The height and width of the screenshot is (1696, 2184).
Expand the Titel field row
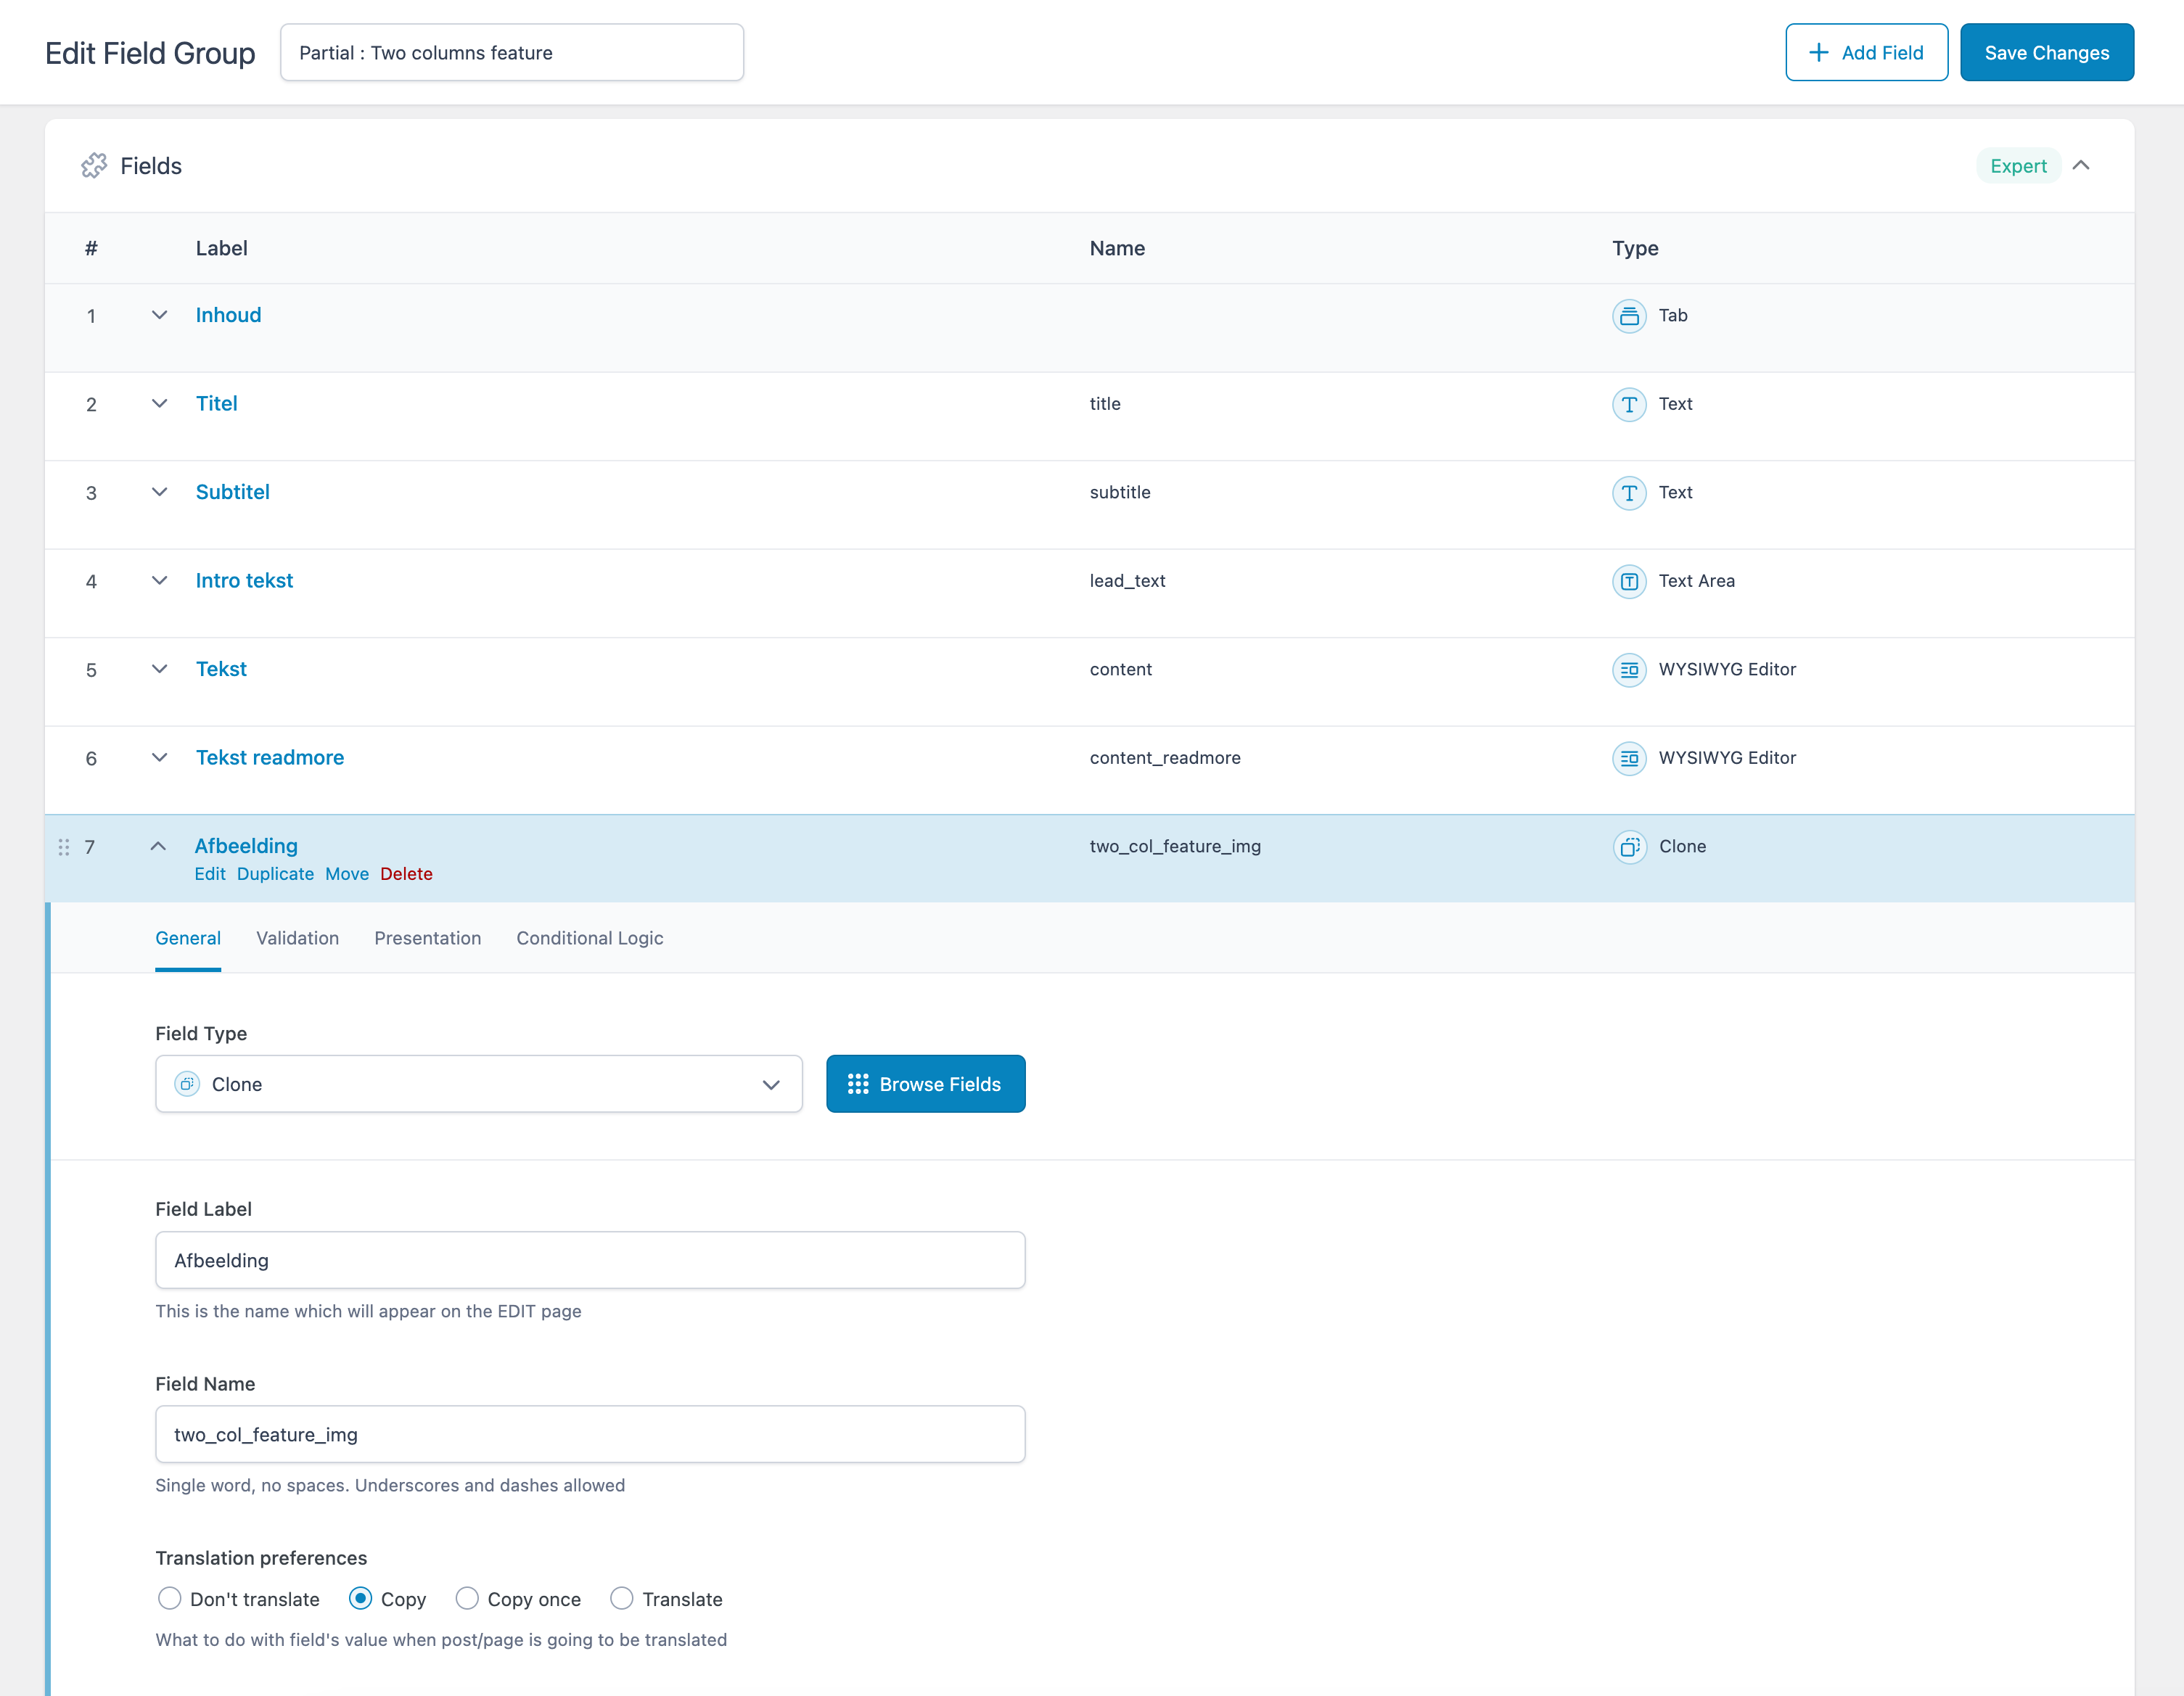click(x=159, y=403)
